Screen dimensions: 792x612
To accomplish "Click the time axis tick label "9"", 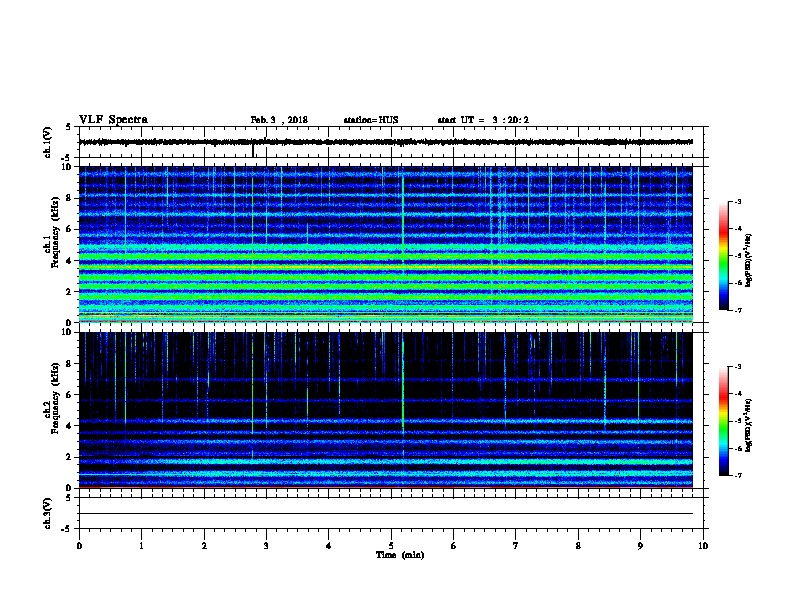I will click(640, 546).
